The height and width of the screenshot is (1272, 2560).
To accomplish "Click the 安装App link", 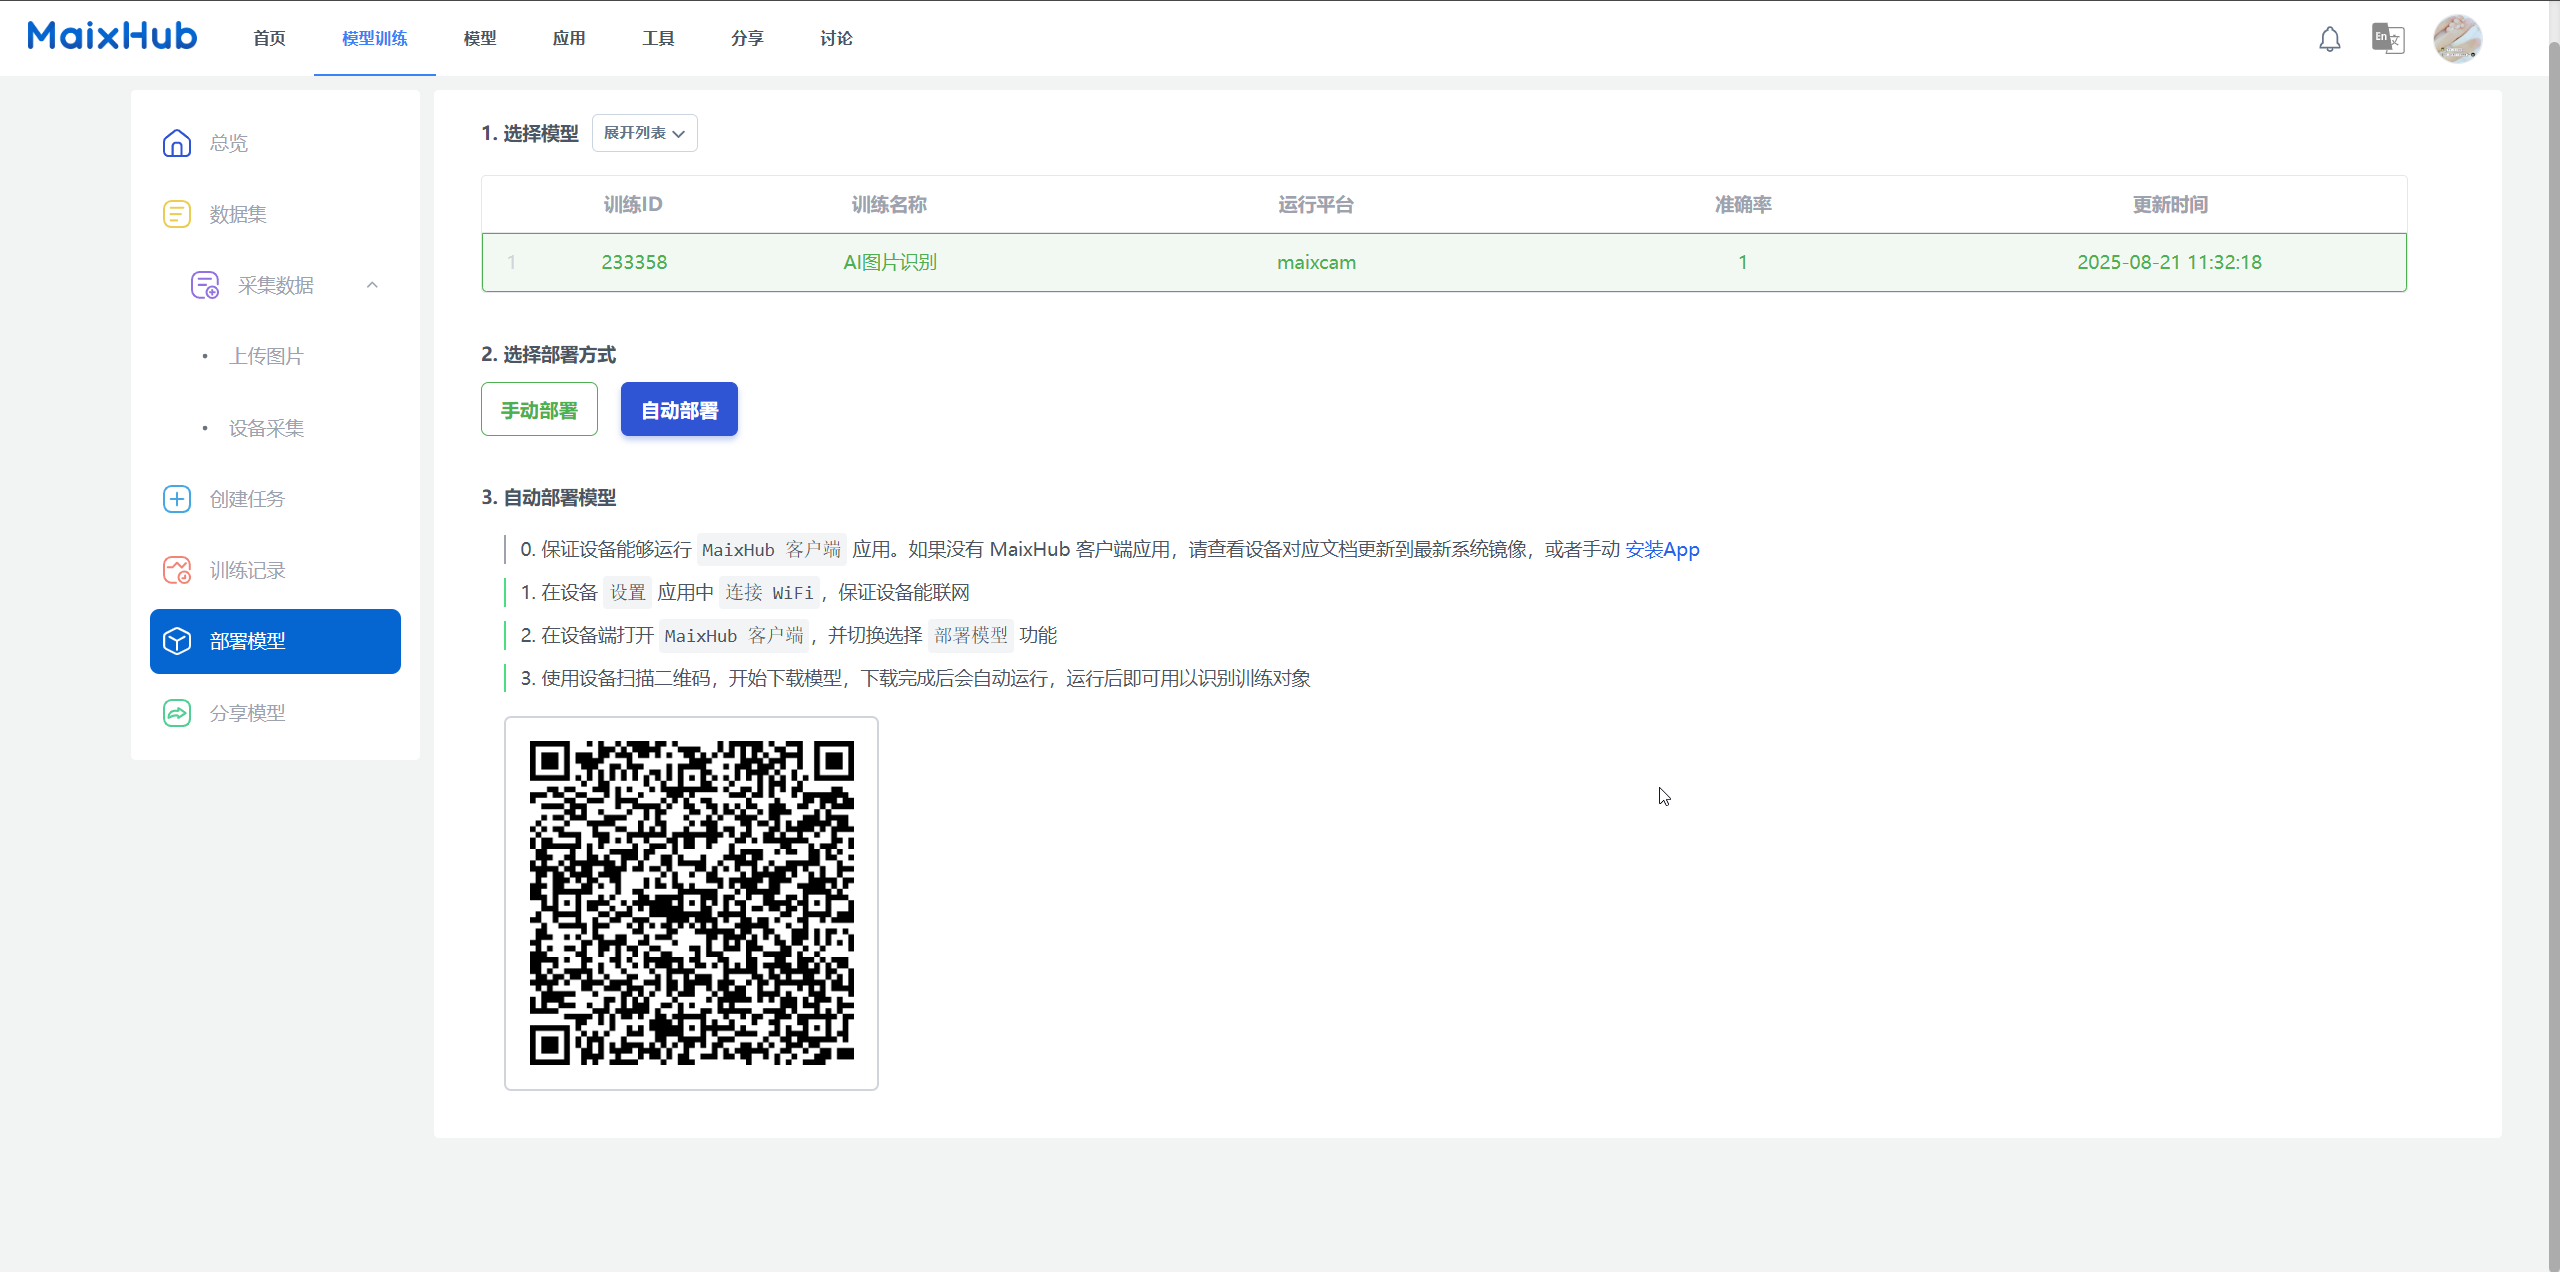I will tap(1661, 549).
